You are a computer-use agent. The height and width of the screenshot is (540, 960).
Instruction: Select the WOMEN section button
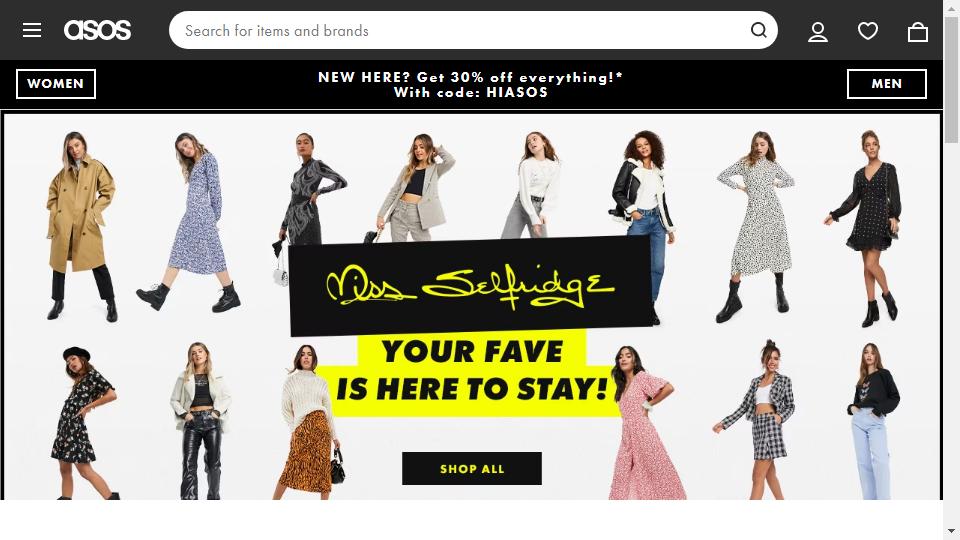click(x=56, y=84)
